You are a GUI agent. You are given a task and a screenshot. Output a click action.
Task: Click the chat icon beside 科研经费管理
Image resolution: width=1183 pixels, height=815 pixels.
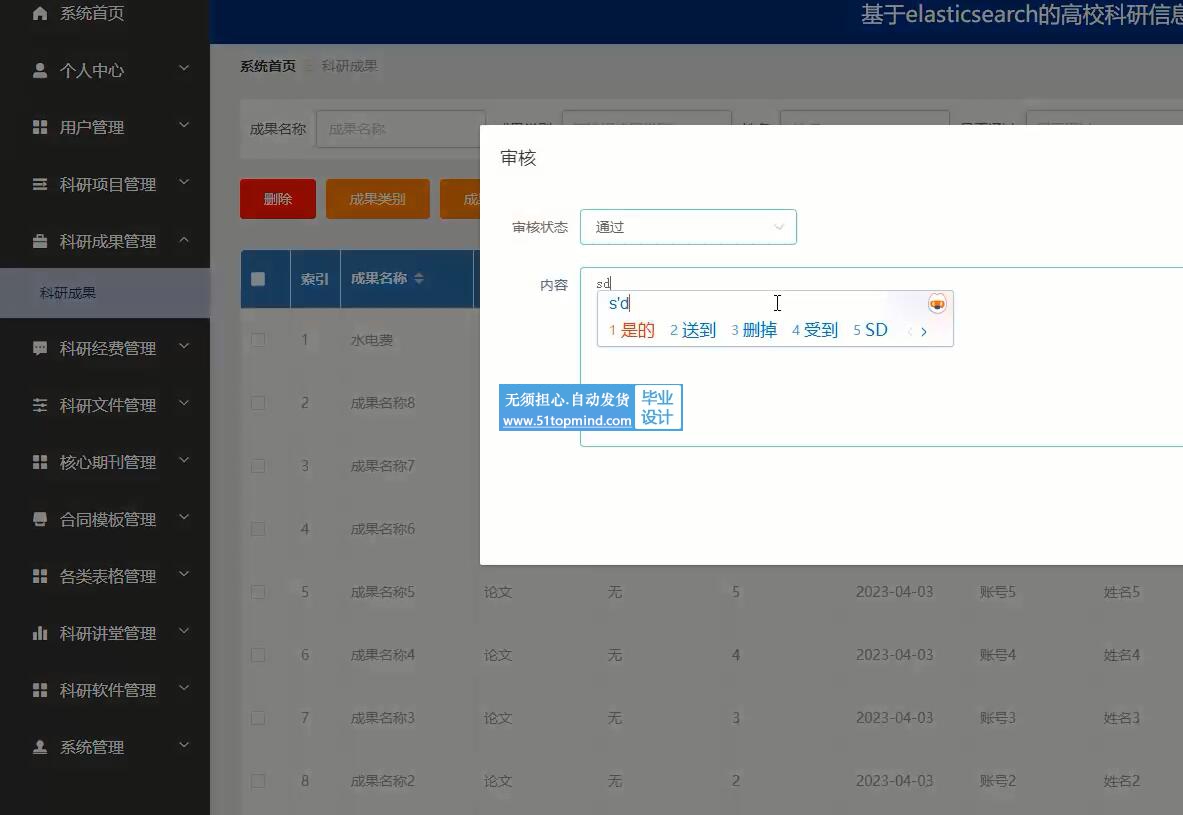click(x=40, y=348)
